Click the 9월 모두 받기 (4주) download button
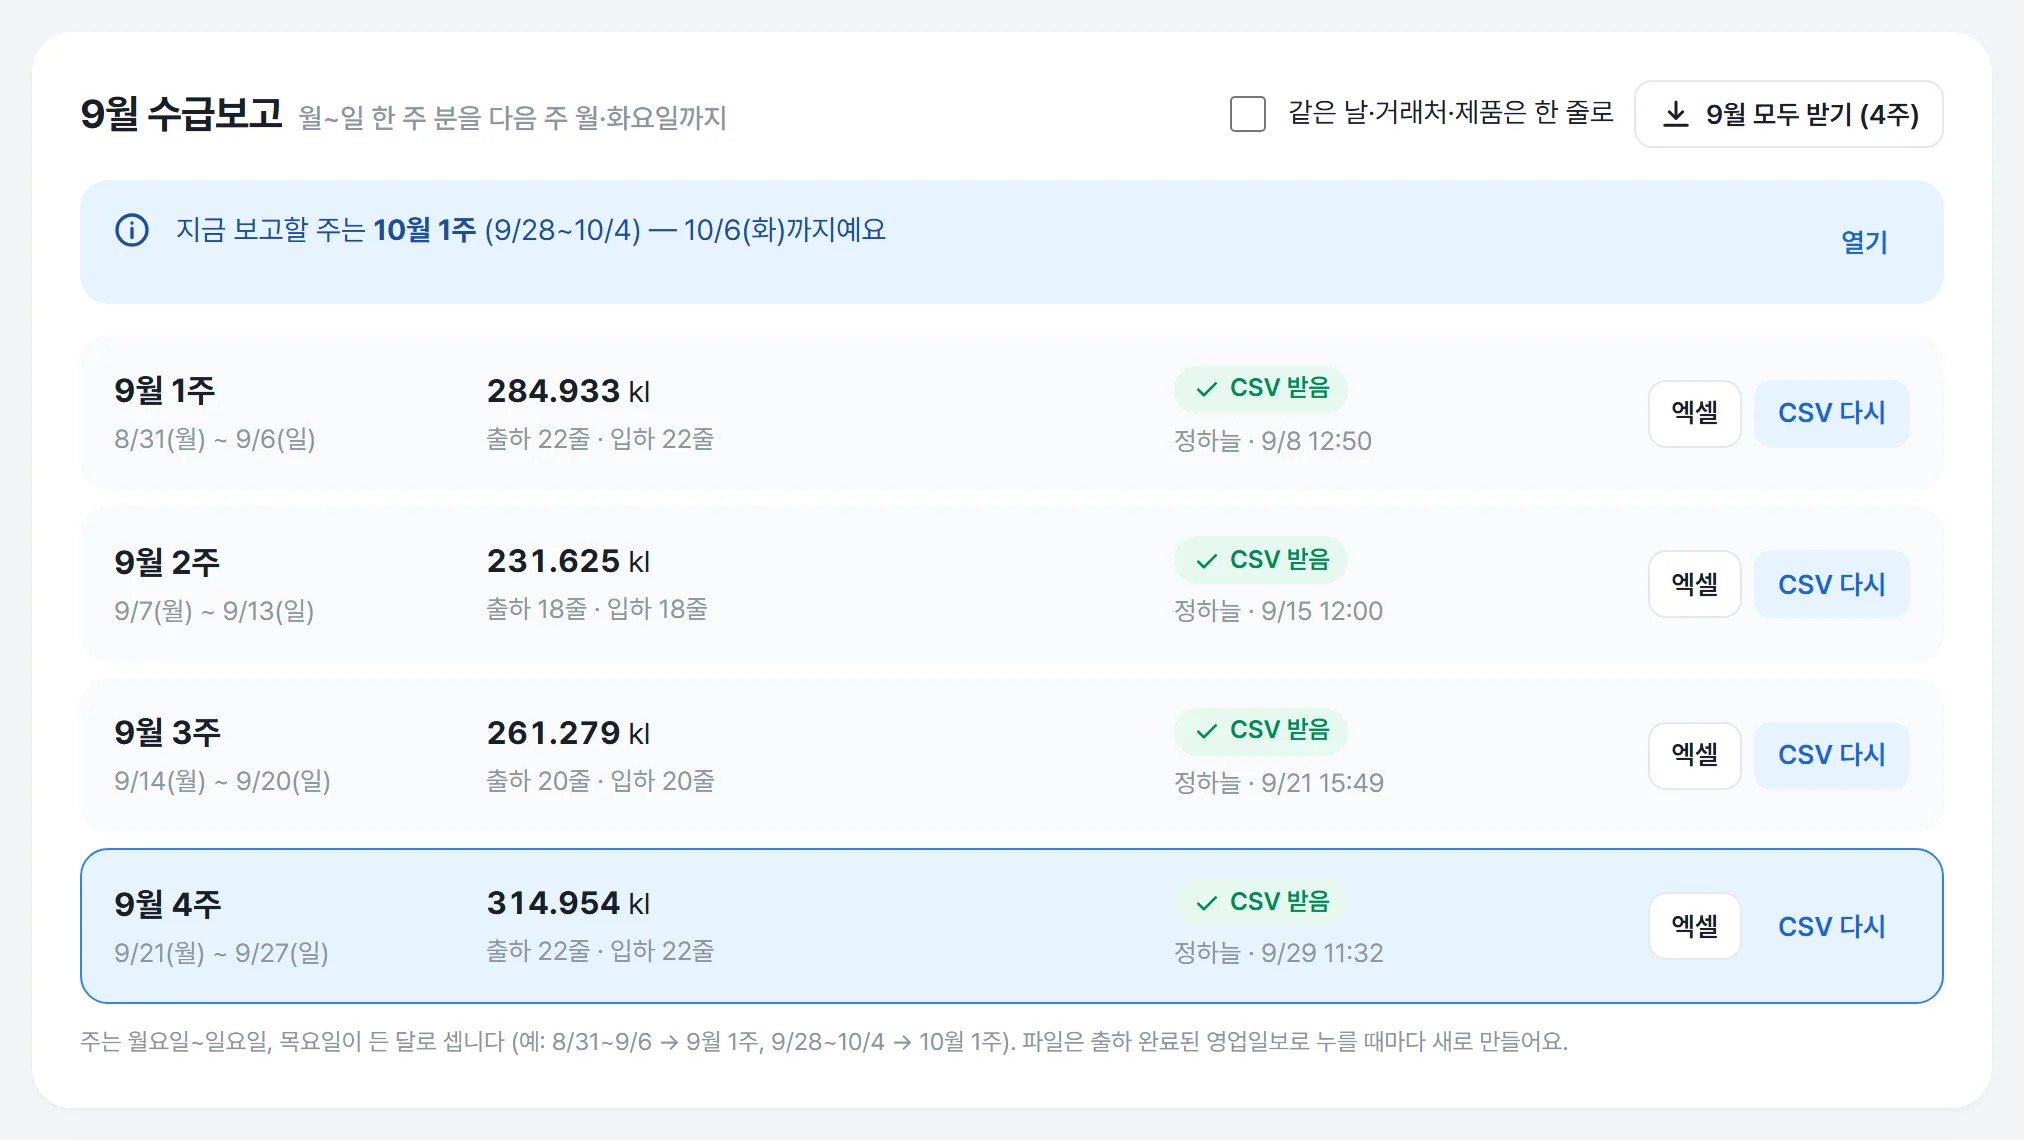Image resolution: width=2024 pixels, height=1140 pixels. (x=1788, y=114)
